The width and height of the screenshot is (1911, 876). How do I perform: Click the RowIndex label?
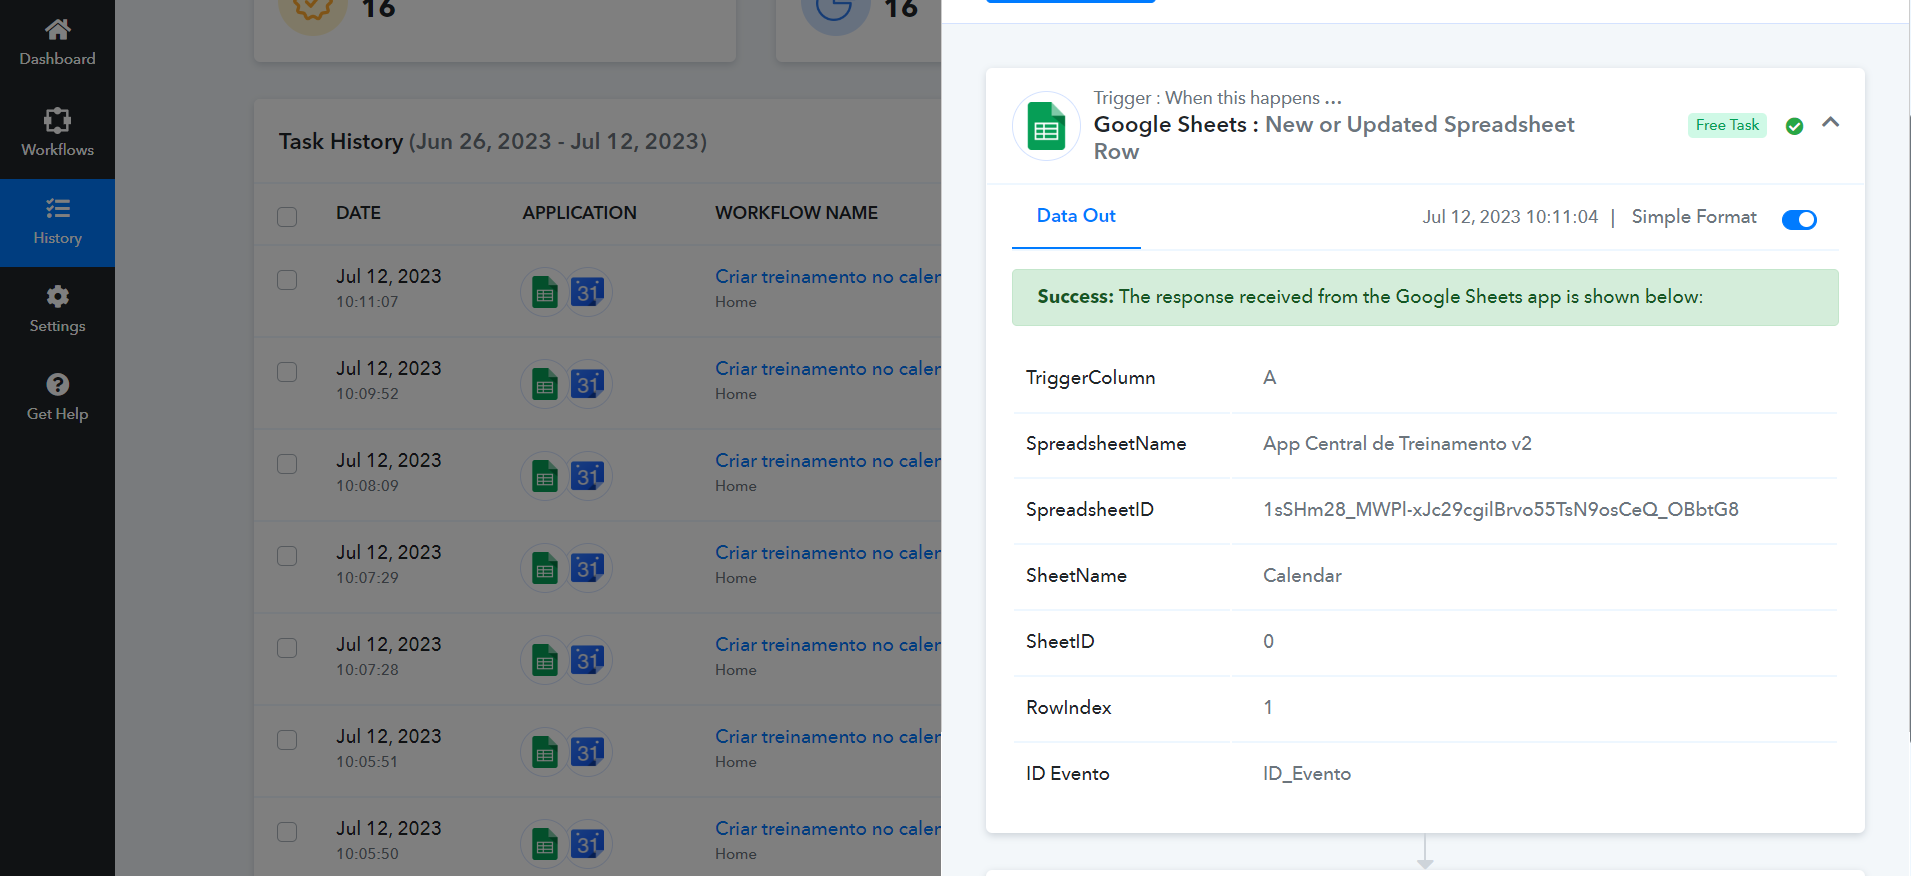click(x=1068, y=708)
